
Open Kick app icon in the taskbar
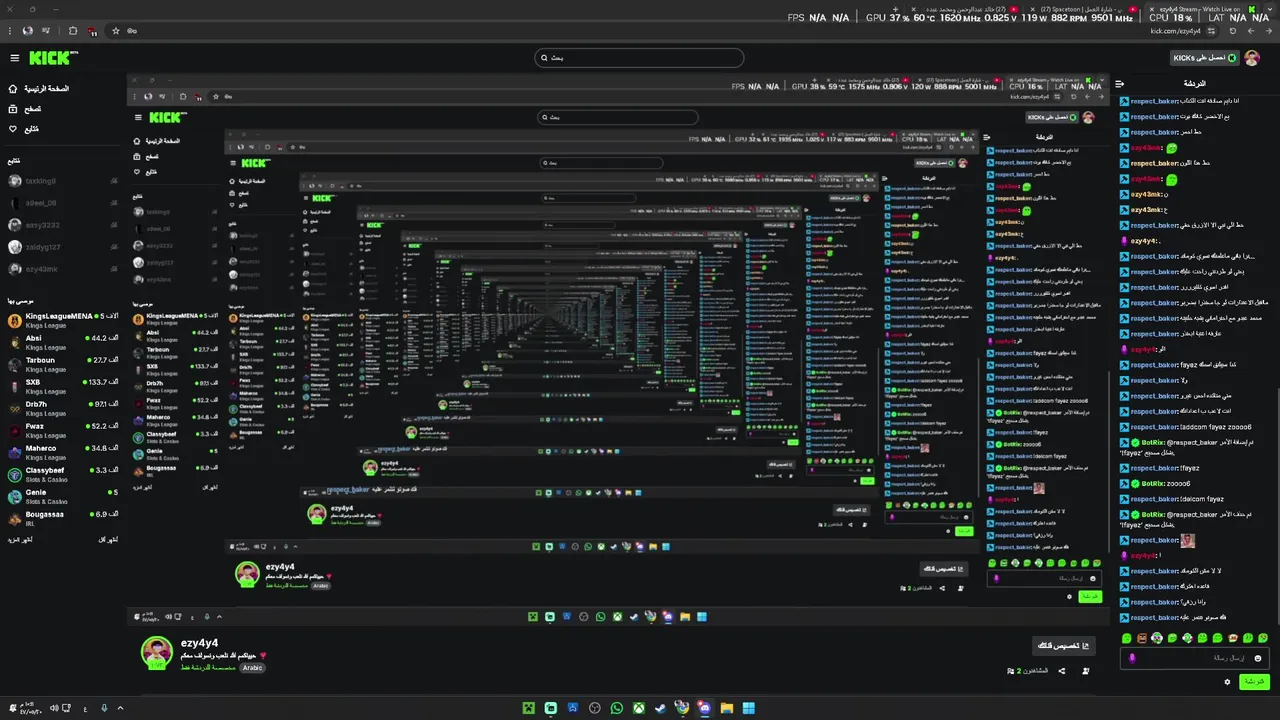point(550,708)
